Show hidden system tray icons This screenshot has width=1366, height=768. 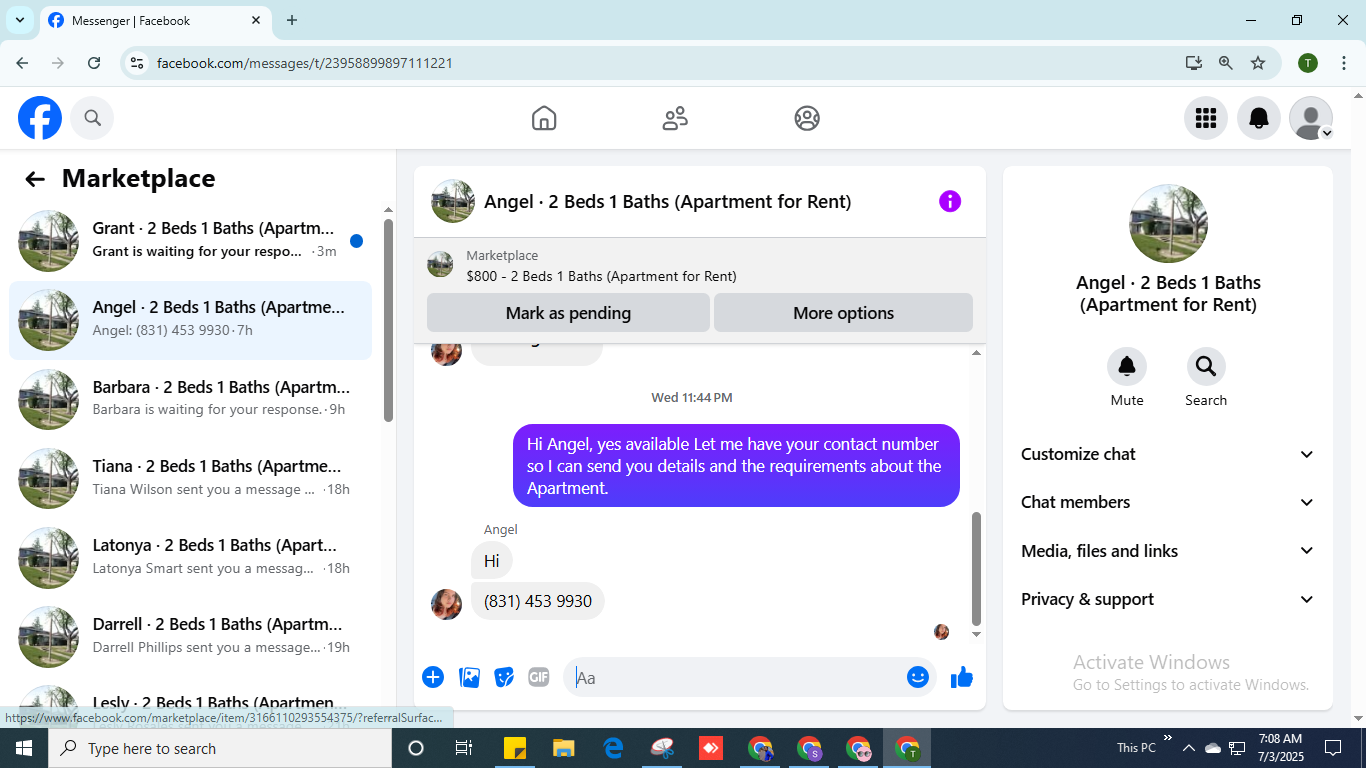point(1189,748)
